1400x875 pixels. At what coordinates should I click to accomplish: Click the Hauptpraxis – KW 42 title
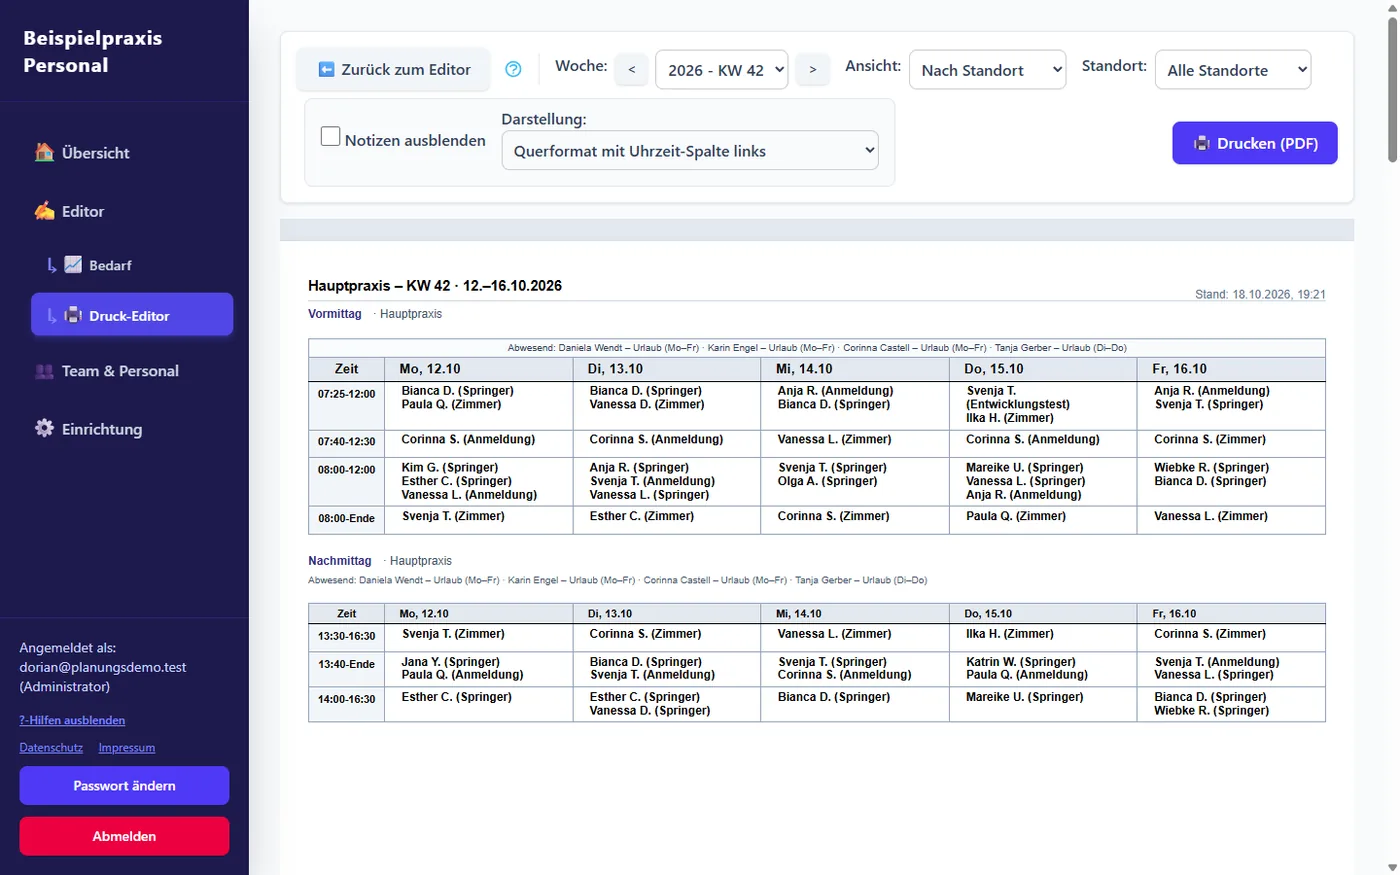coord(435,286)
